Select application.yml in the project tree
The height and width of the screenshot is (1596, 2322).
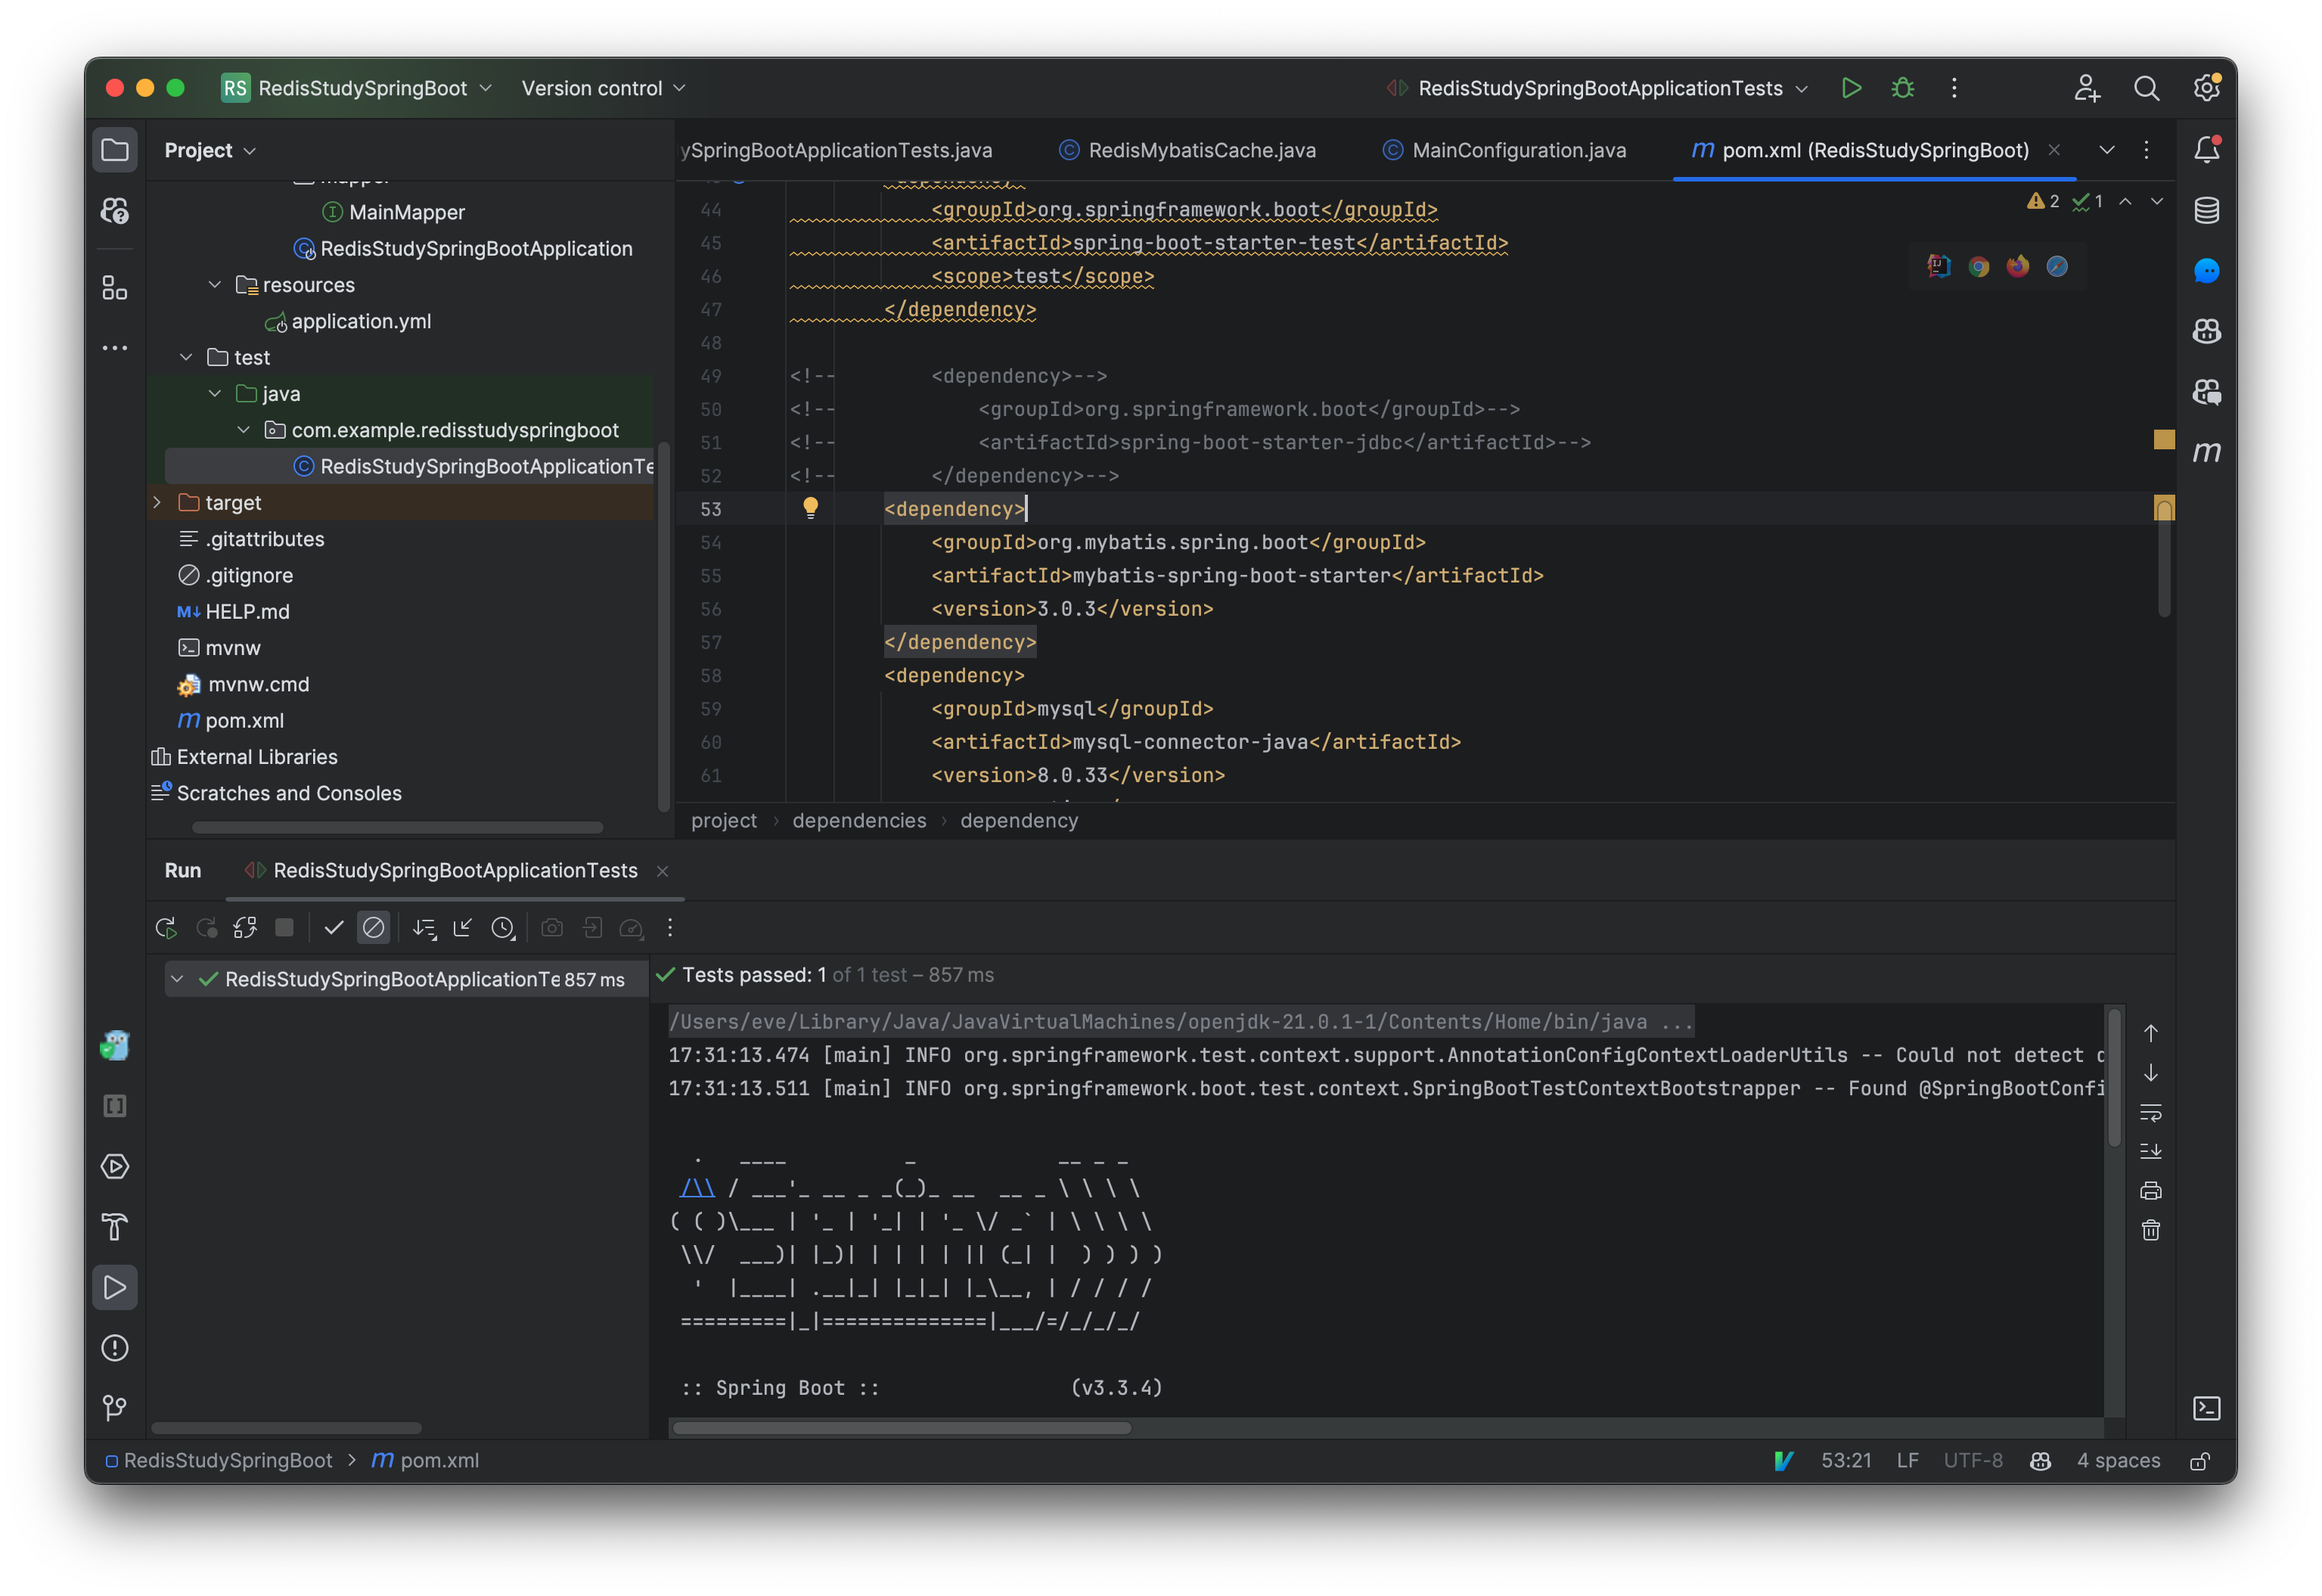point(361,321)
